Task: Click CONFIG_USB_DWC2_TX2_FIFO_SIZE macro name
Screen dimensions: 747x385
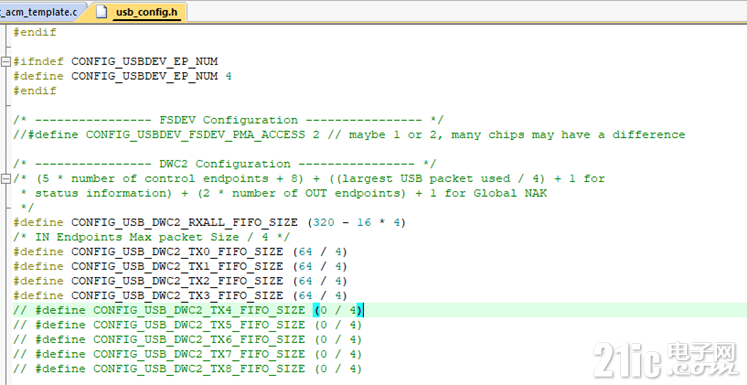Action: point(177,281)
